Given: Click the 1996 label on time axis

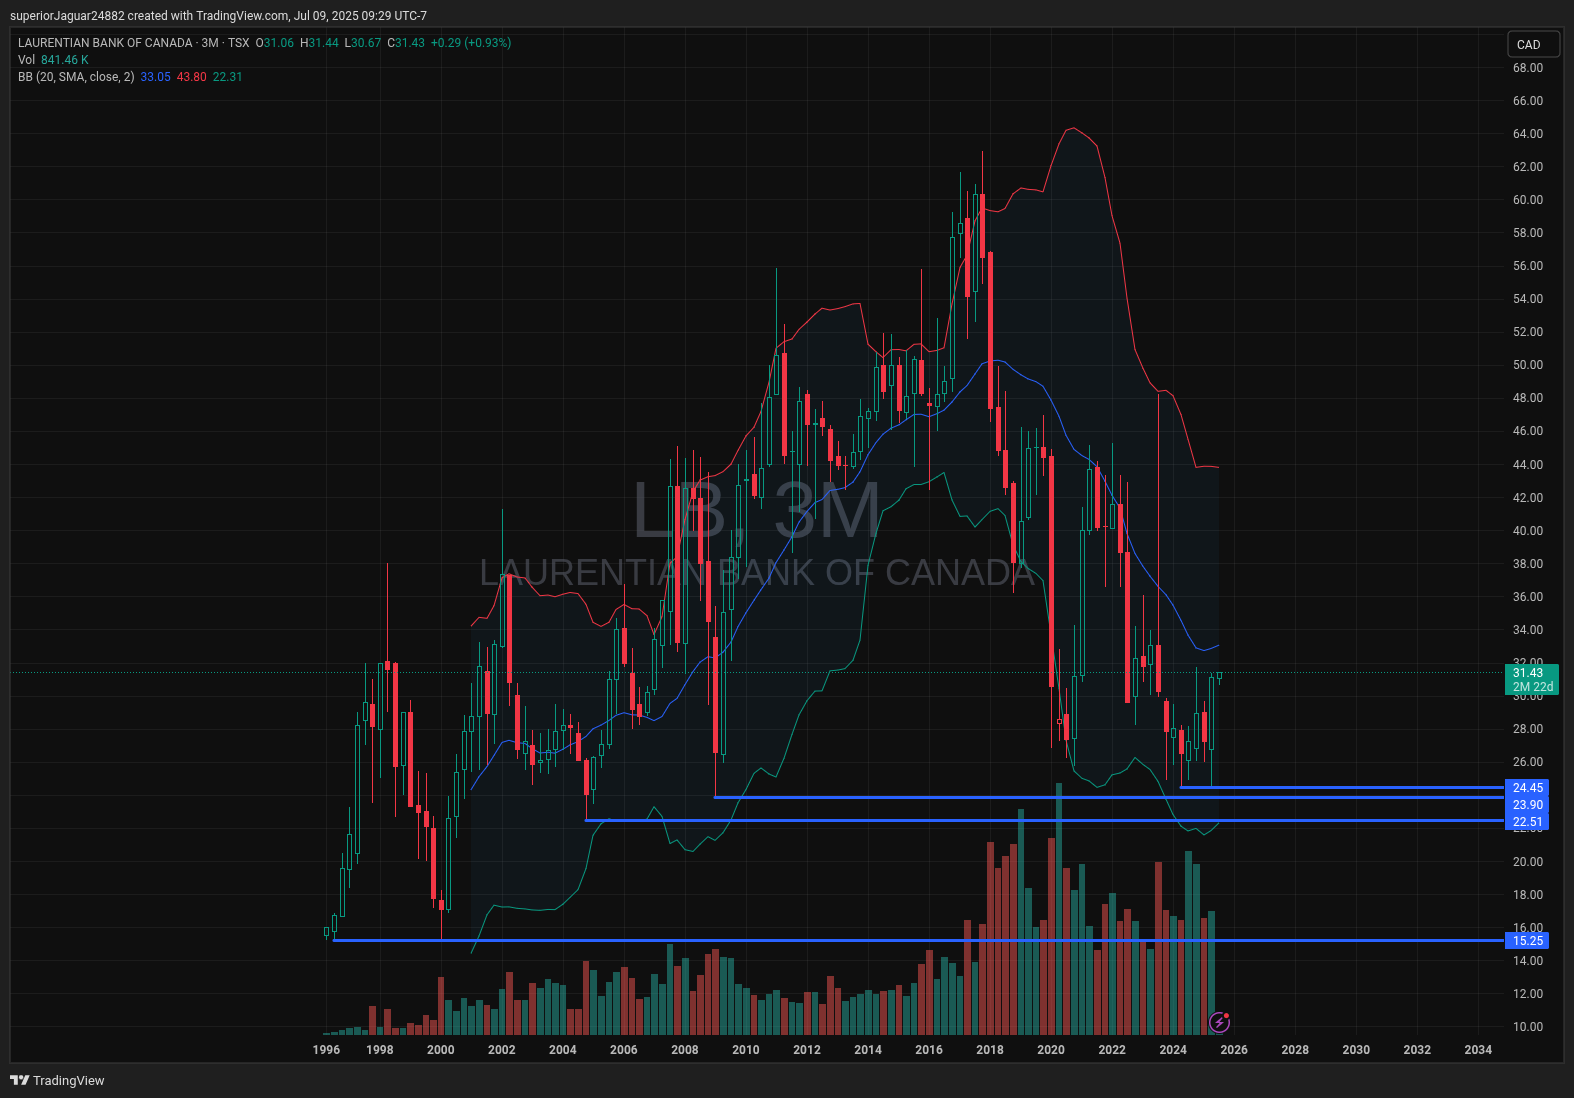Looking at the screenshot, I should [326, 1050].
